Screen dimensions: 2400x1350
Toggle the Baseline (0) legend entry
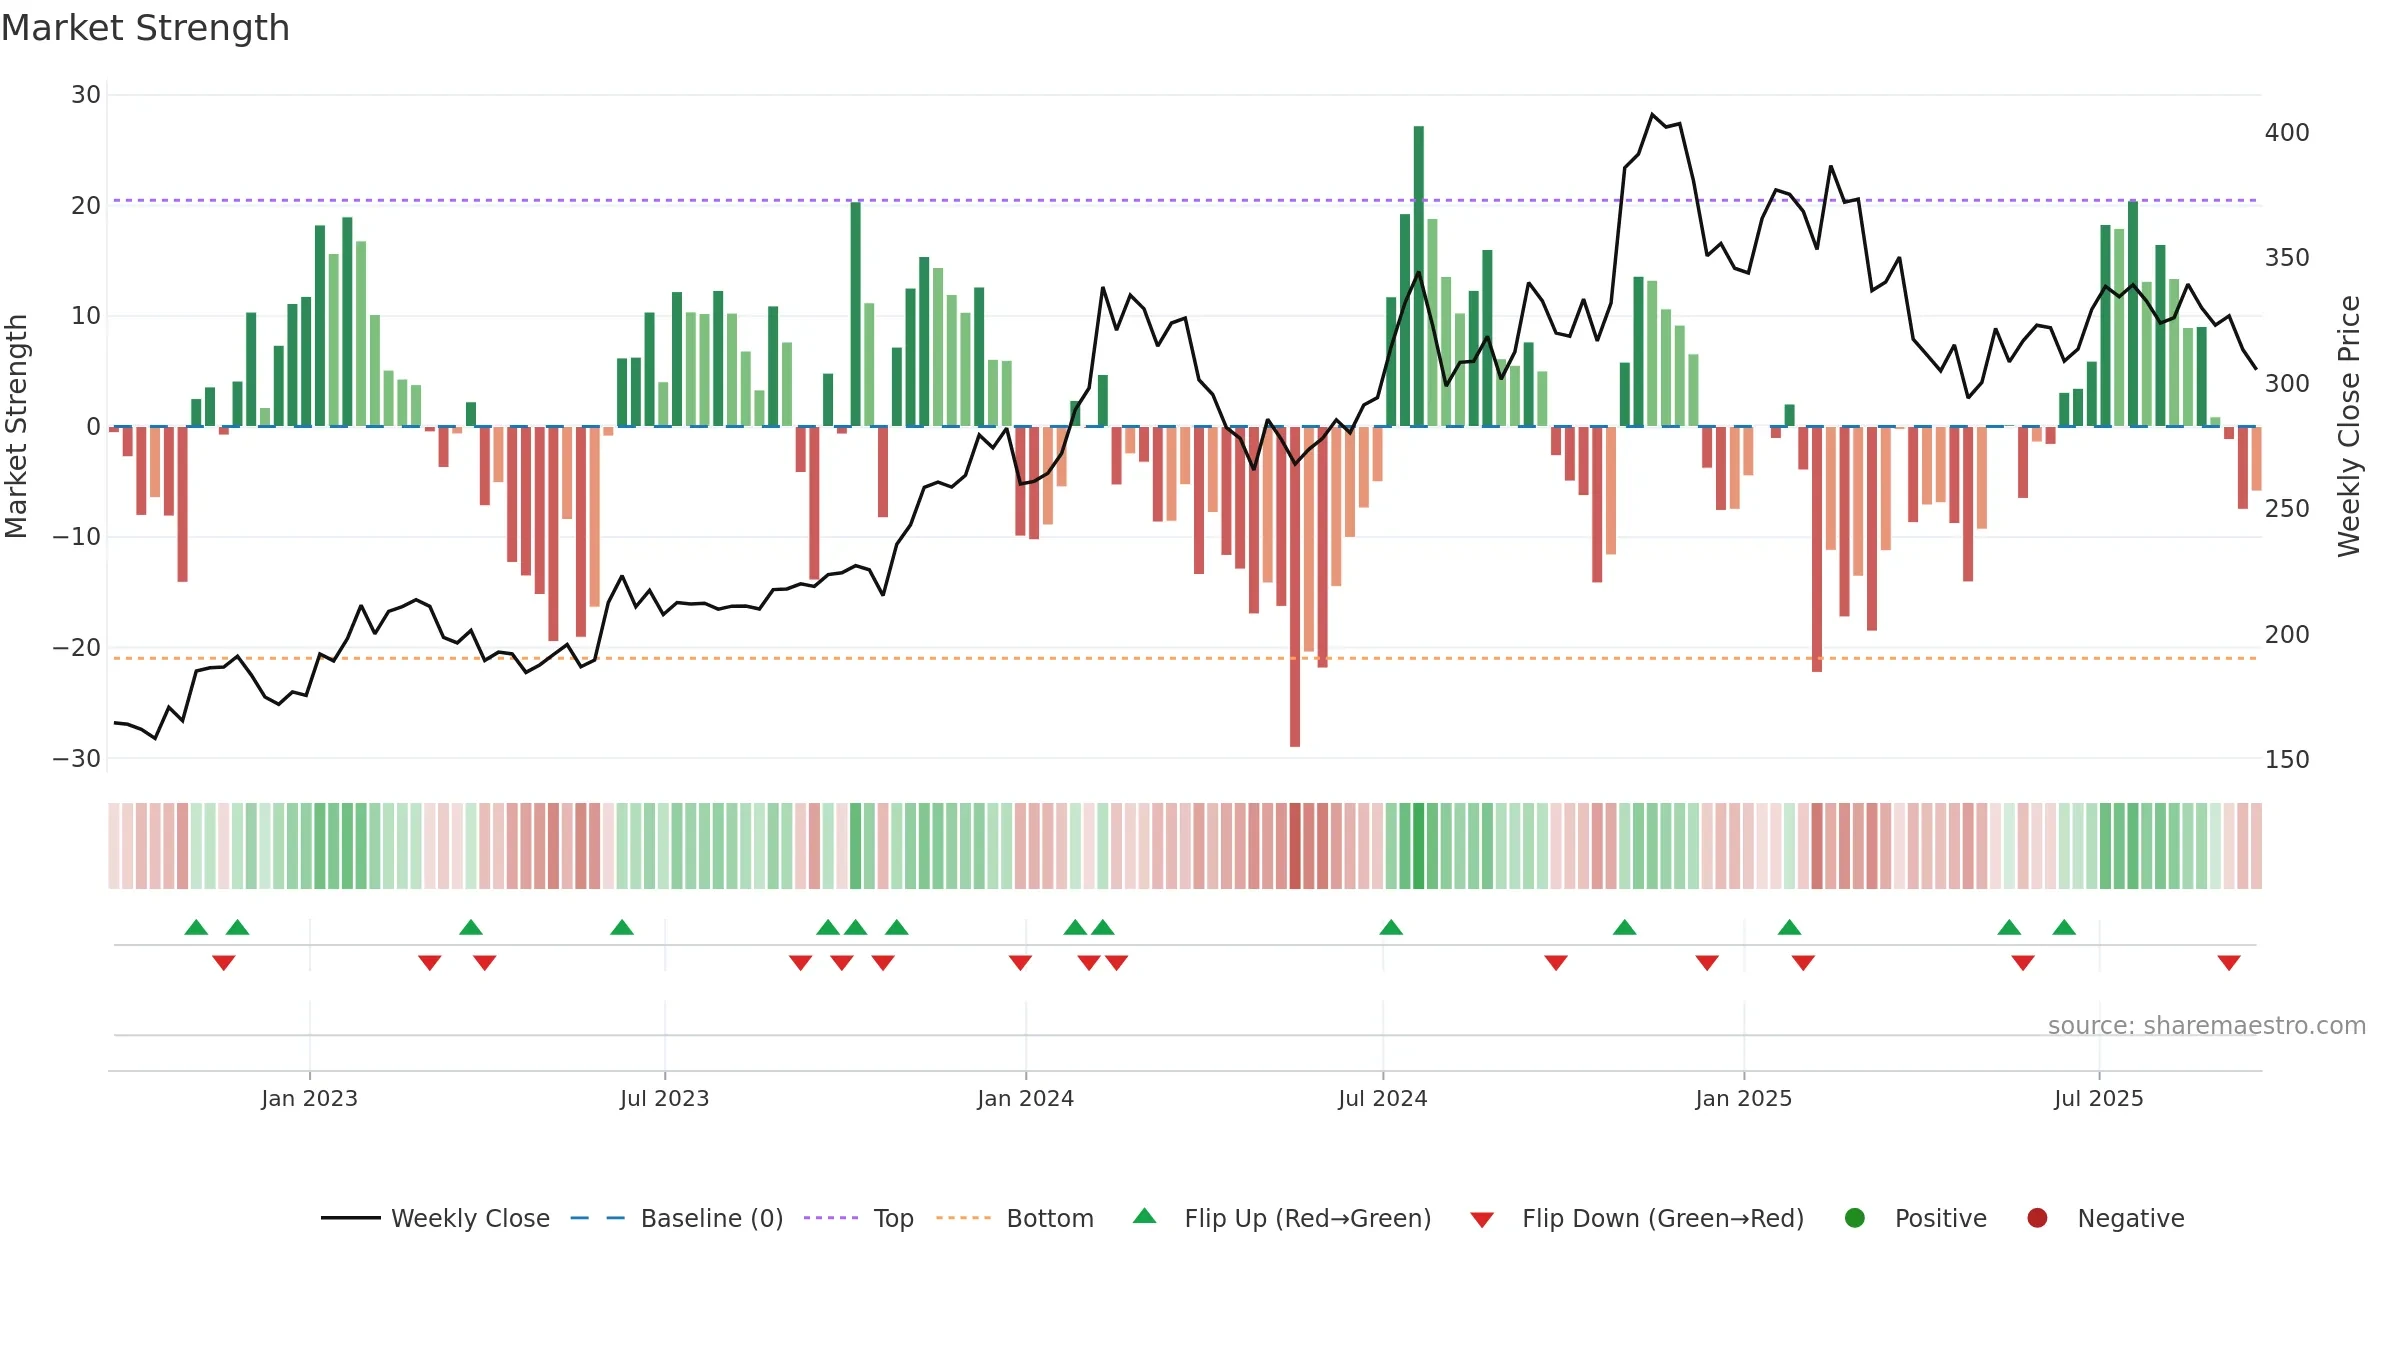coord(677,1218)
